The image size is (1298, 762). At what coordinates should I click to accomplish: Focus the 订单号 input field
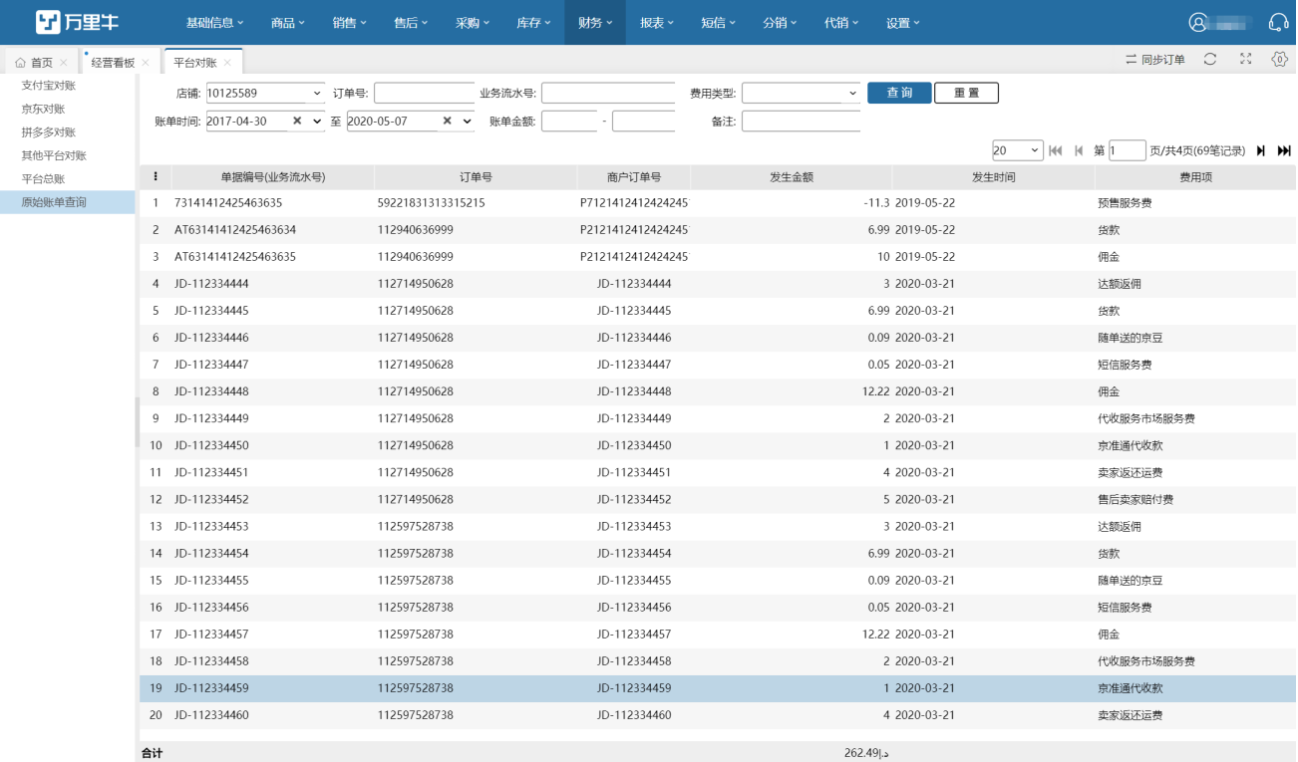coord(424,93)
